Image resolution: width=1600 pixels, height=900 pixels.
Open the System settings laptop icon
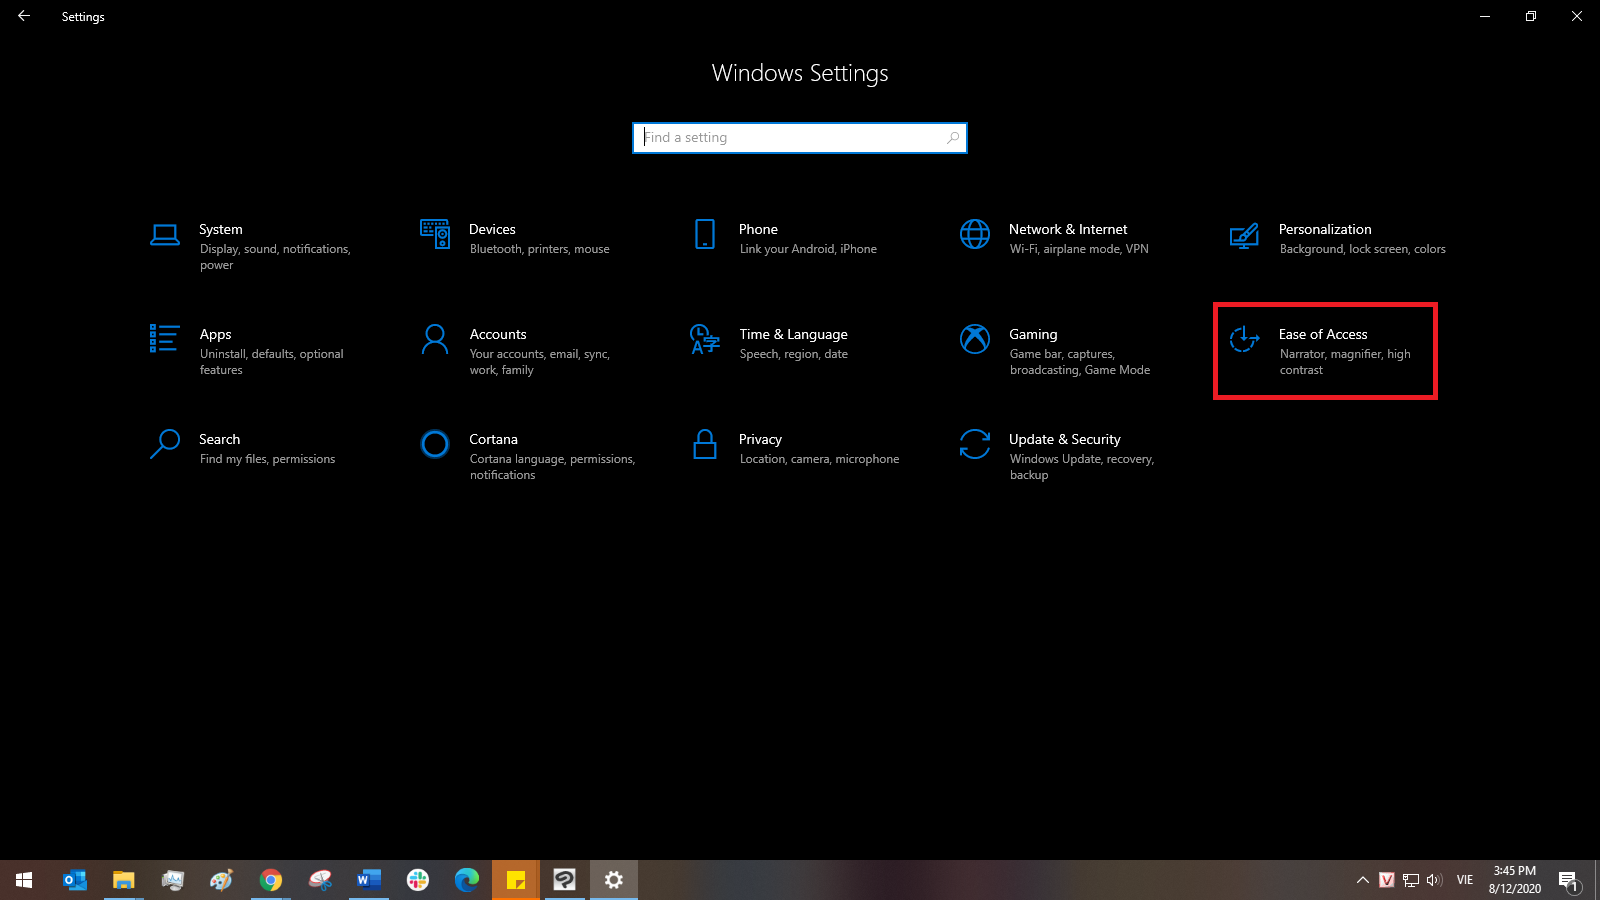point(165,234)
